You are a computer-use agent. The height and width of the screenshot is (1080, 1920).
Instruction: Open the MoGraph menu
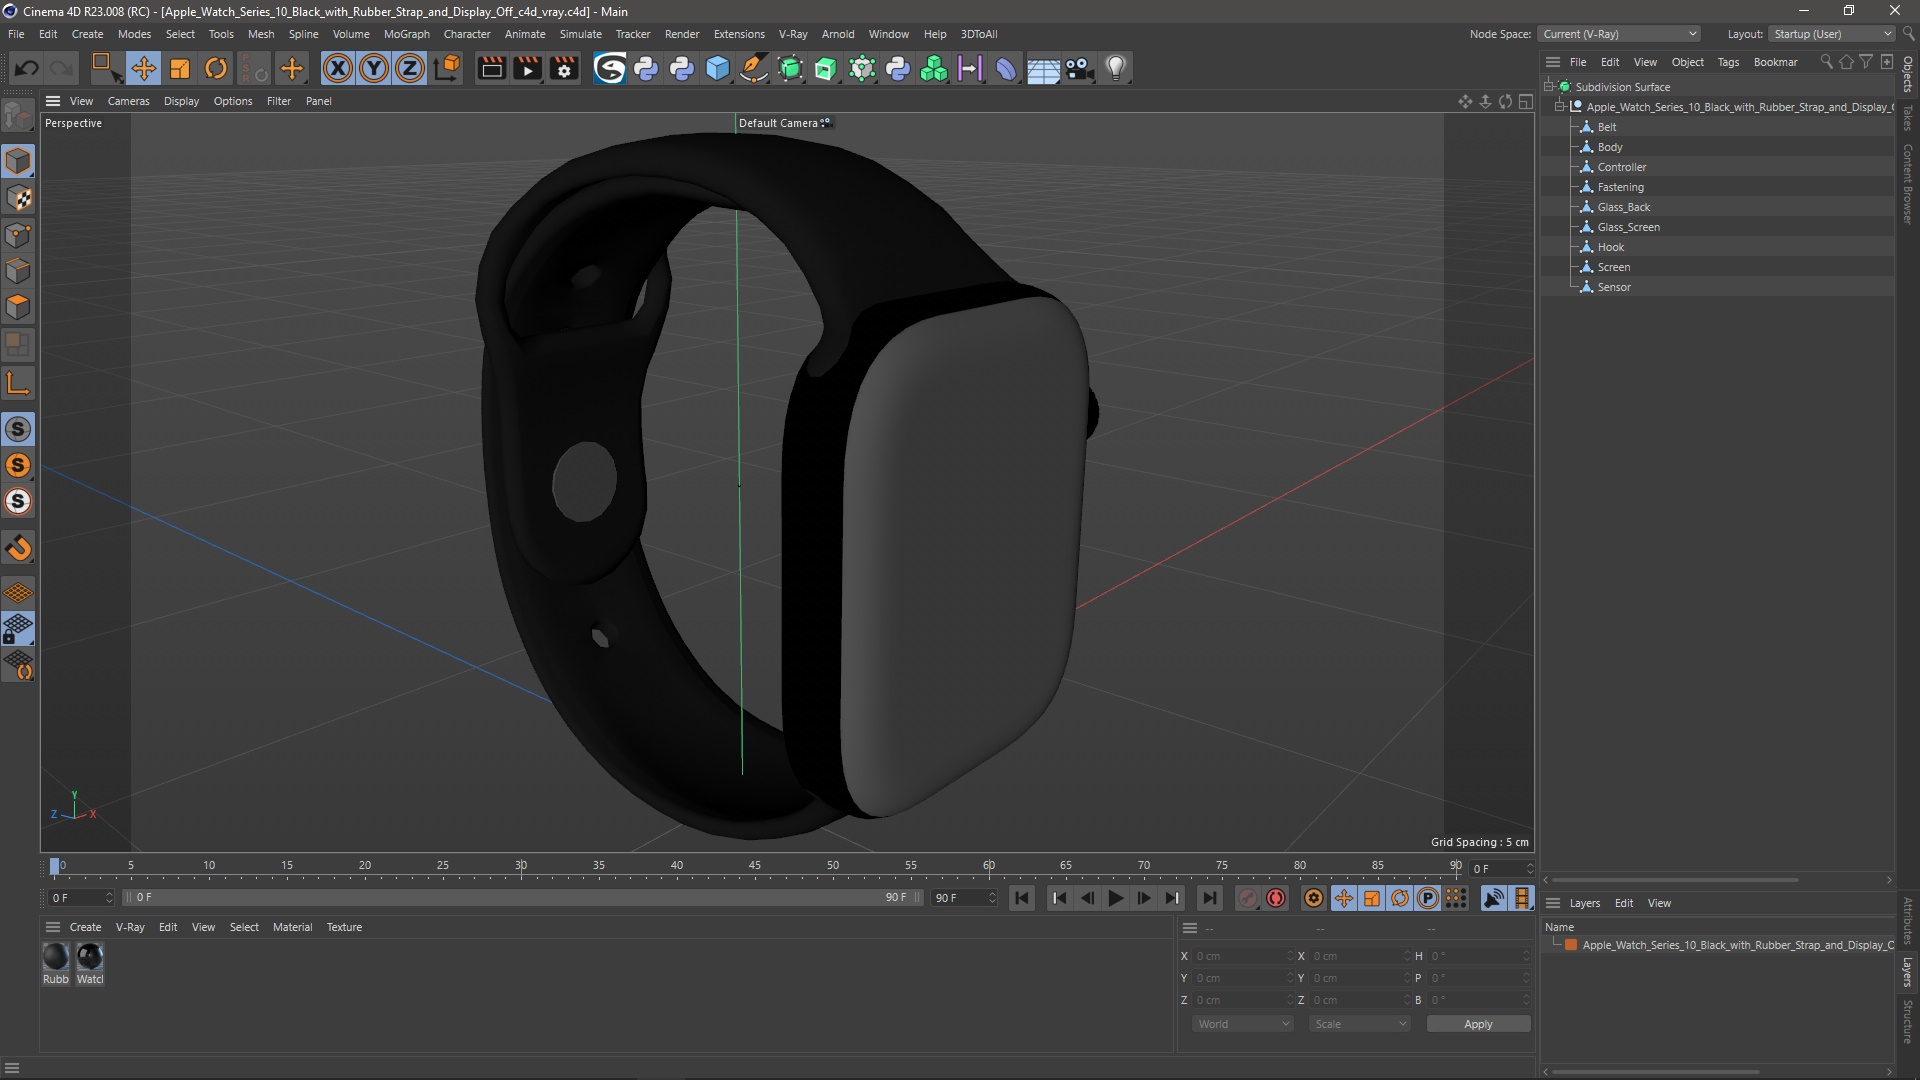click(x=406, y=34)
